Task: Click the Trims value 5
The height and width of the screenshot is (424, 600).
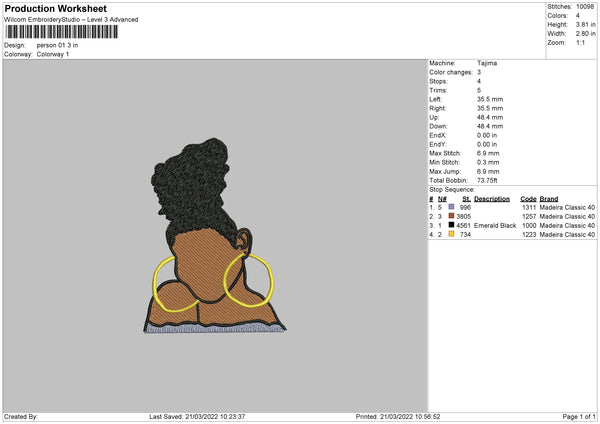Action: [479, 90]
